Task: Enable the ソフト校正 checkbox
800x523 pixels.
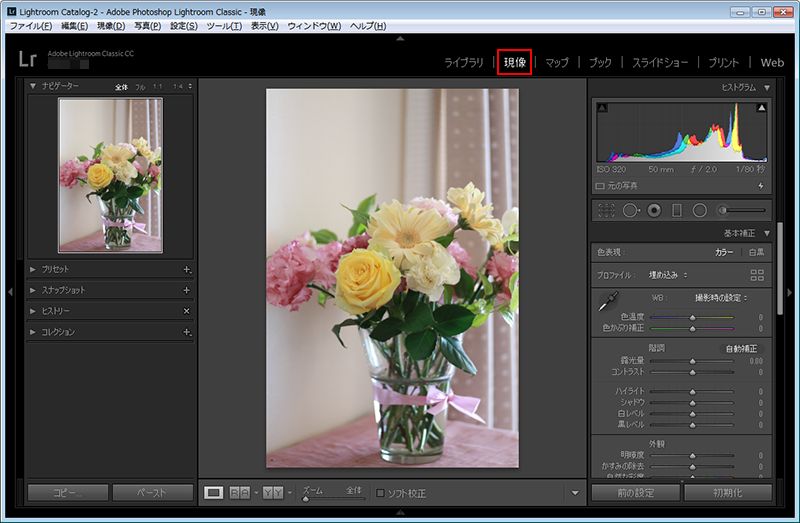Action: coord(381,493)
